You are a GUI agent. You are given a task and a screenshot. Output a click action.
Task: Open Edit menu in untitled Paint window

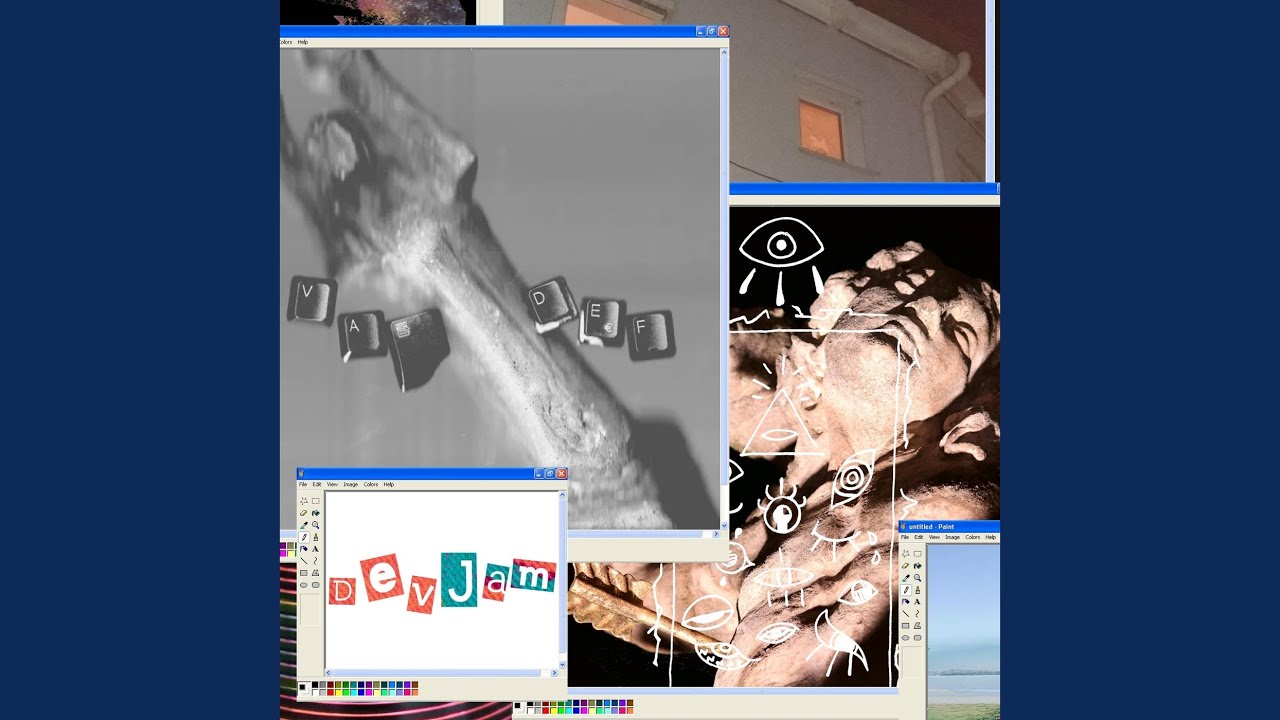pos(919,537)
